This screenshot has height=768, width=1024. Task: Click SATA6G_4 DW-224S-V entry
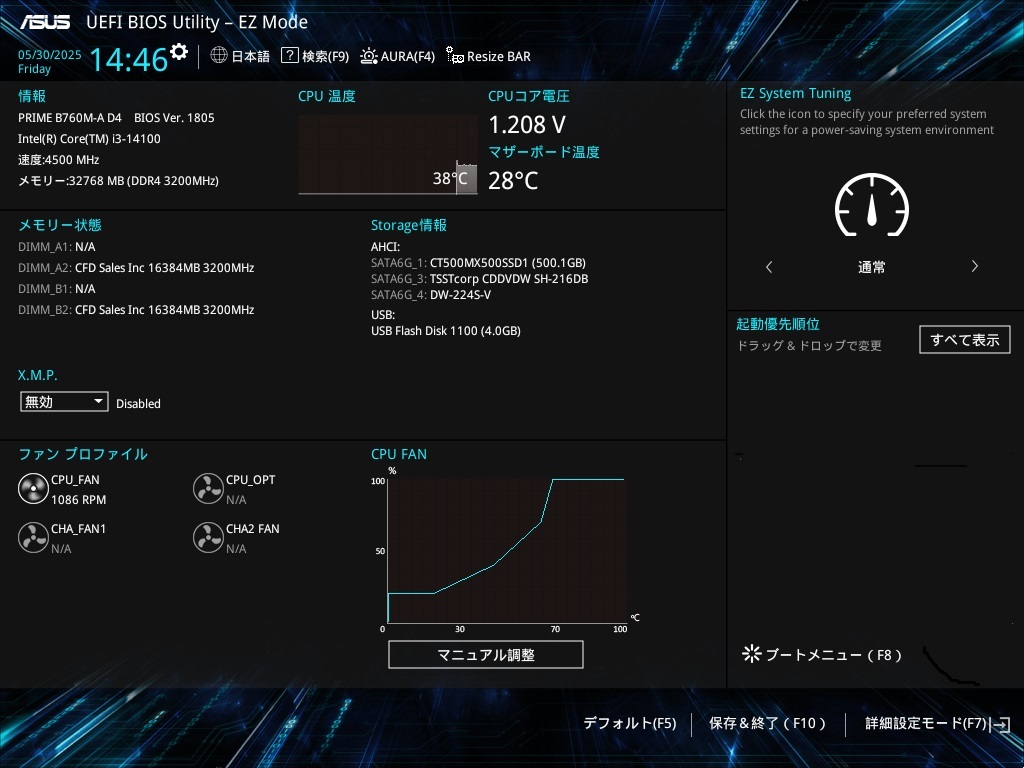pos(431,295)
